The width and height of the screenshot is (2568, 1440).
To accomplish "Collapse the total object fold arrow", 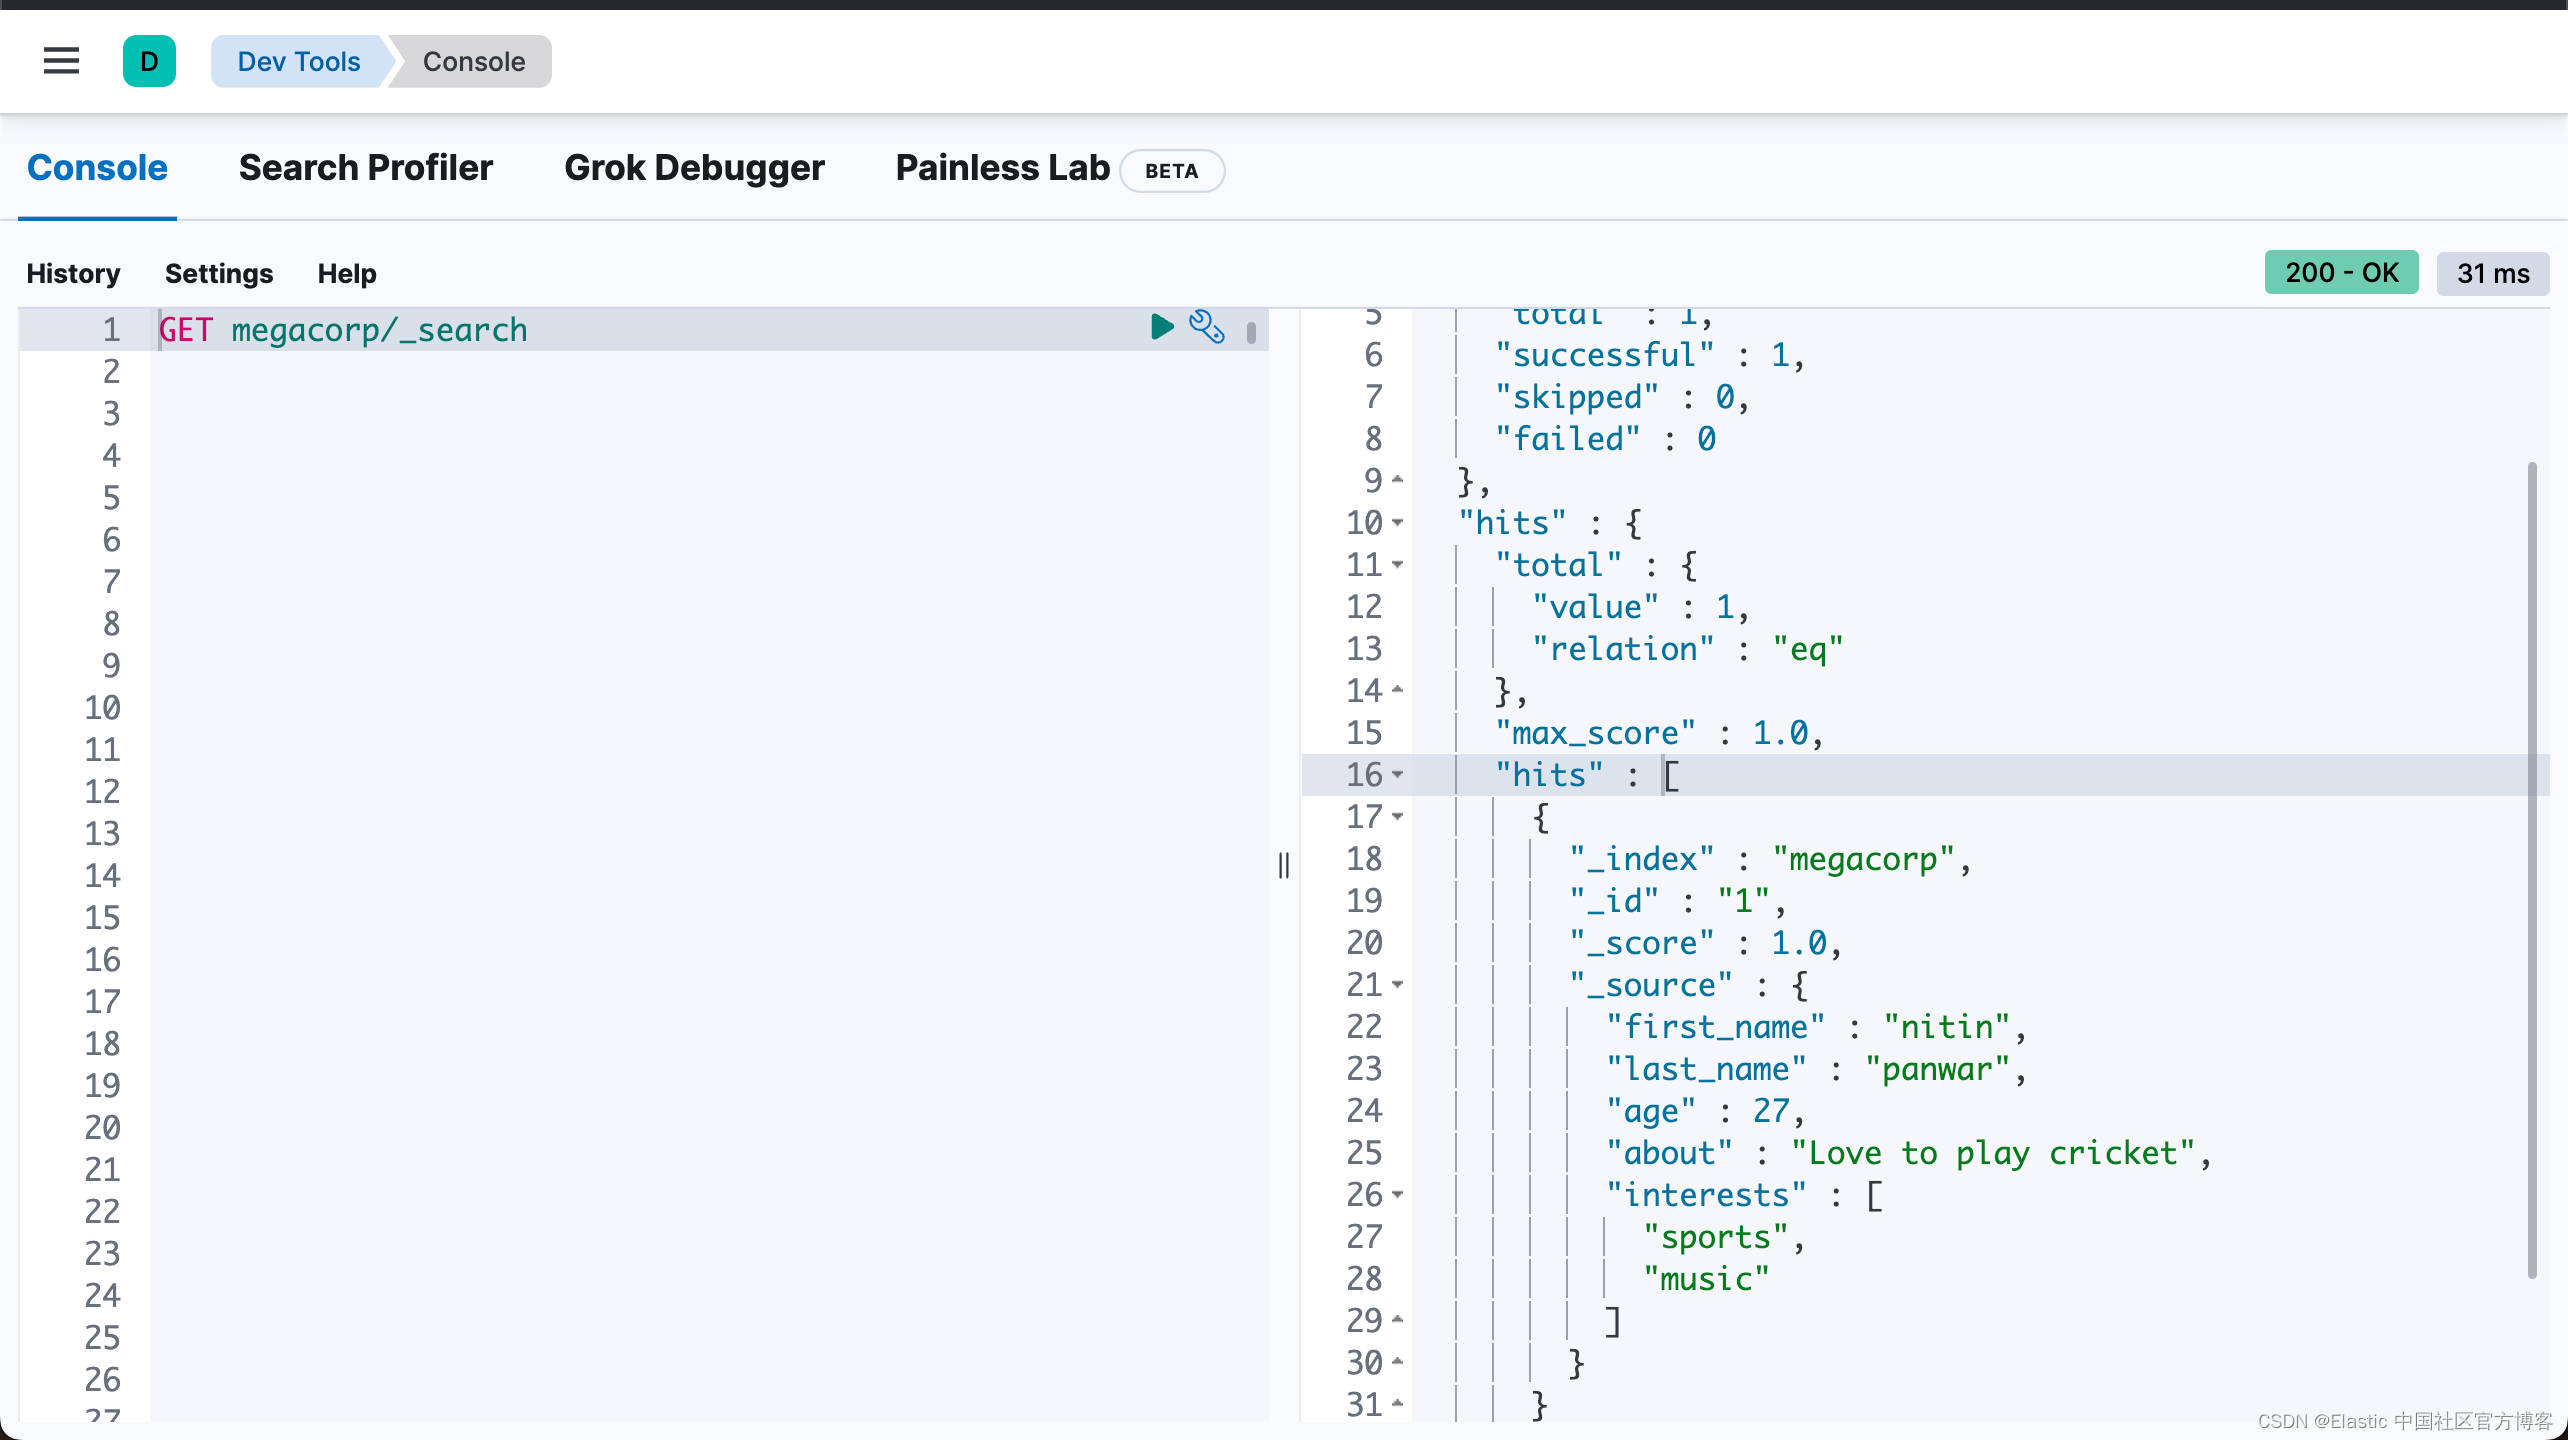I will (x=1398, y=564).
